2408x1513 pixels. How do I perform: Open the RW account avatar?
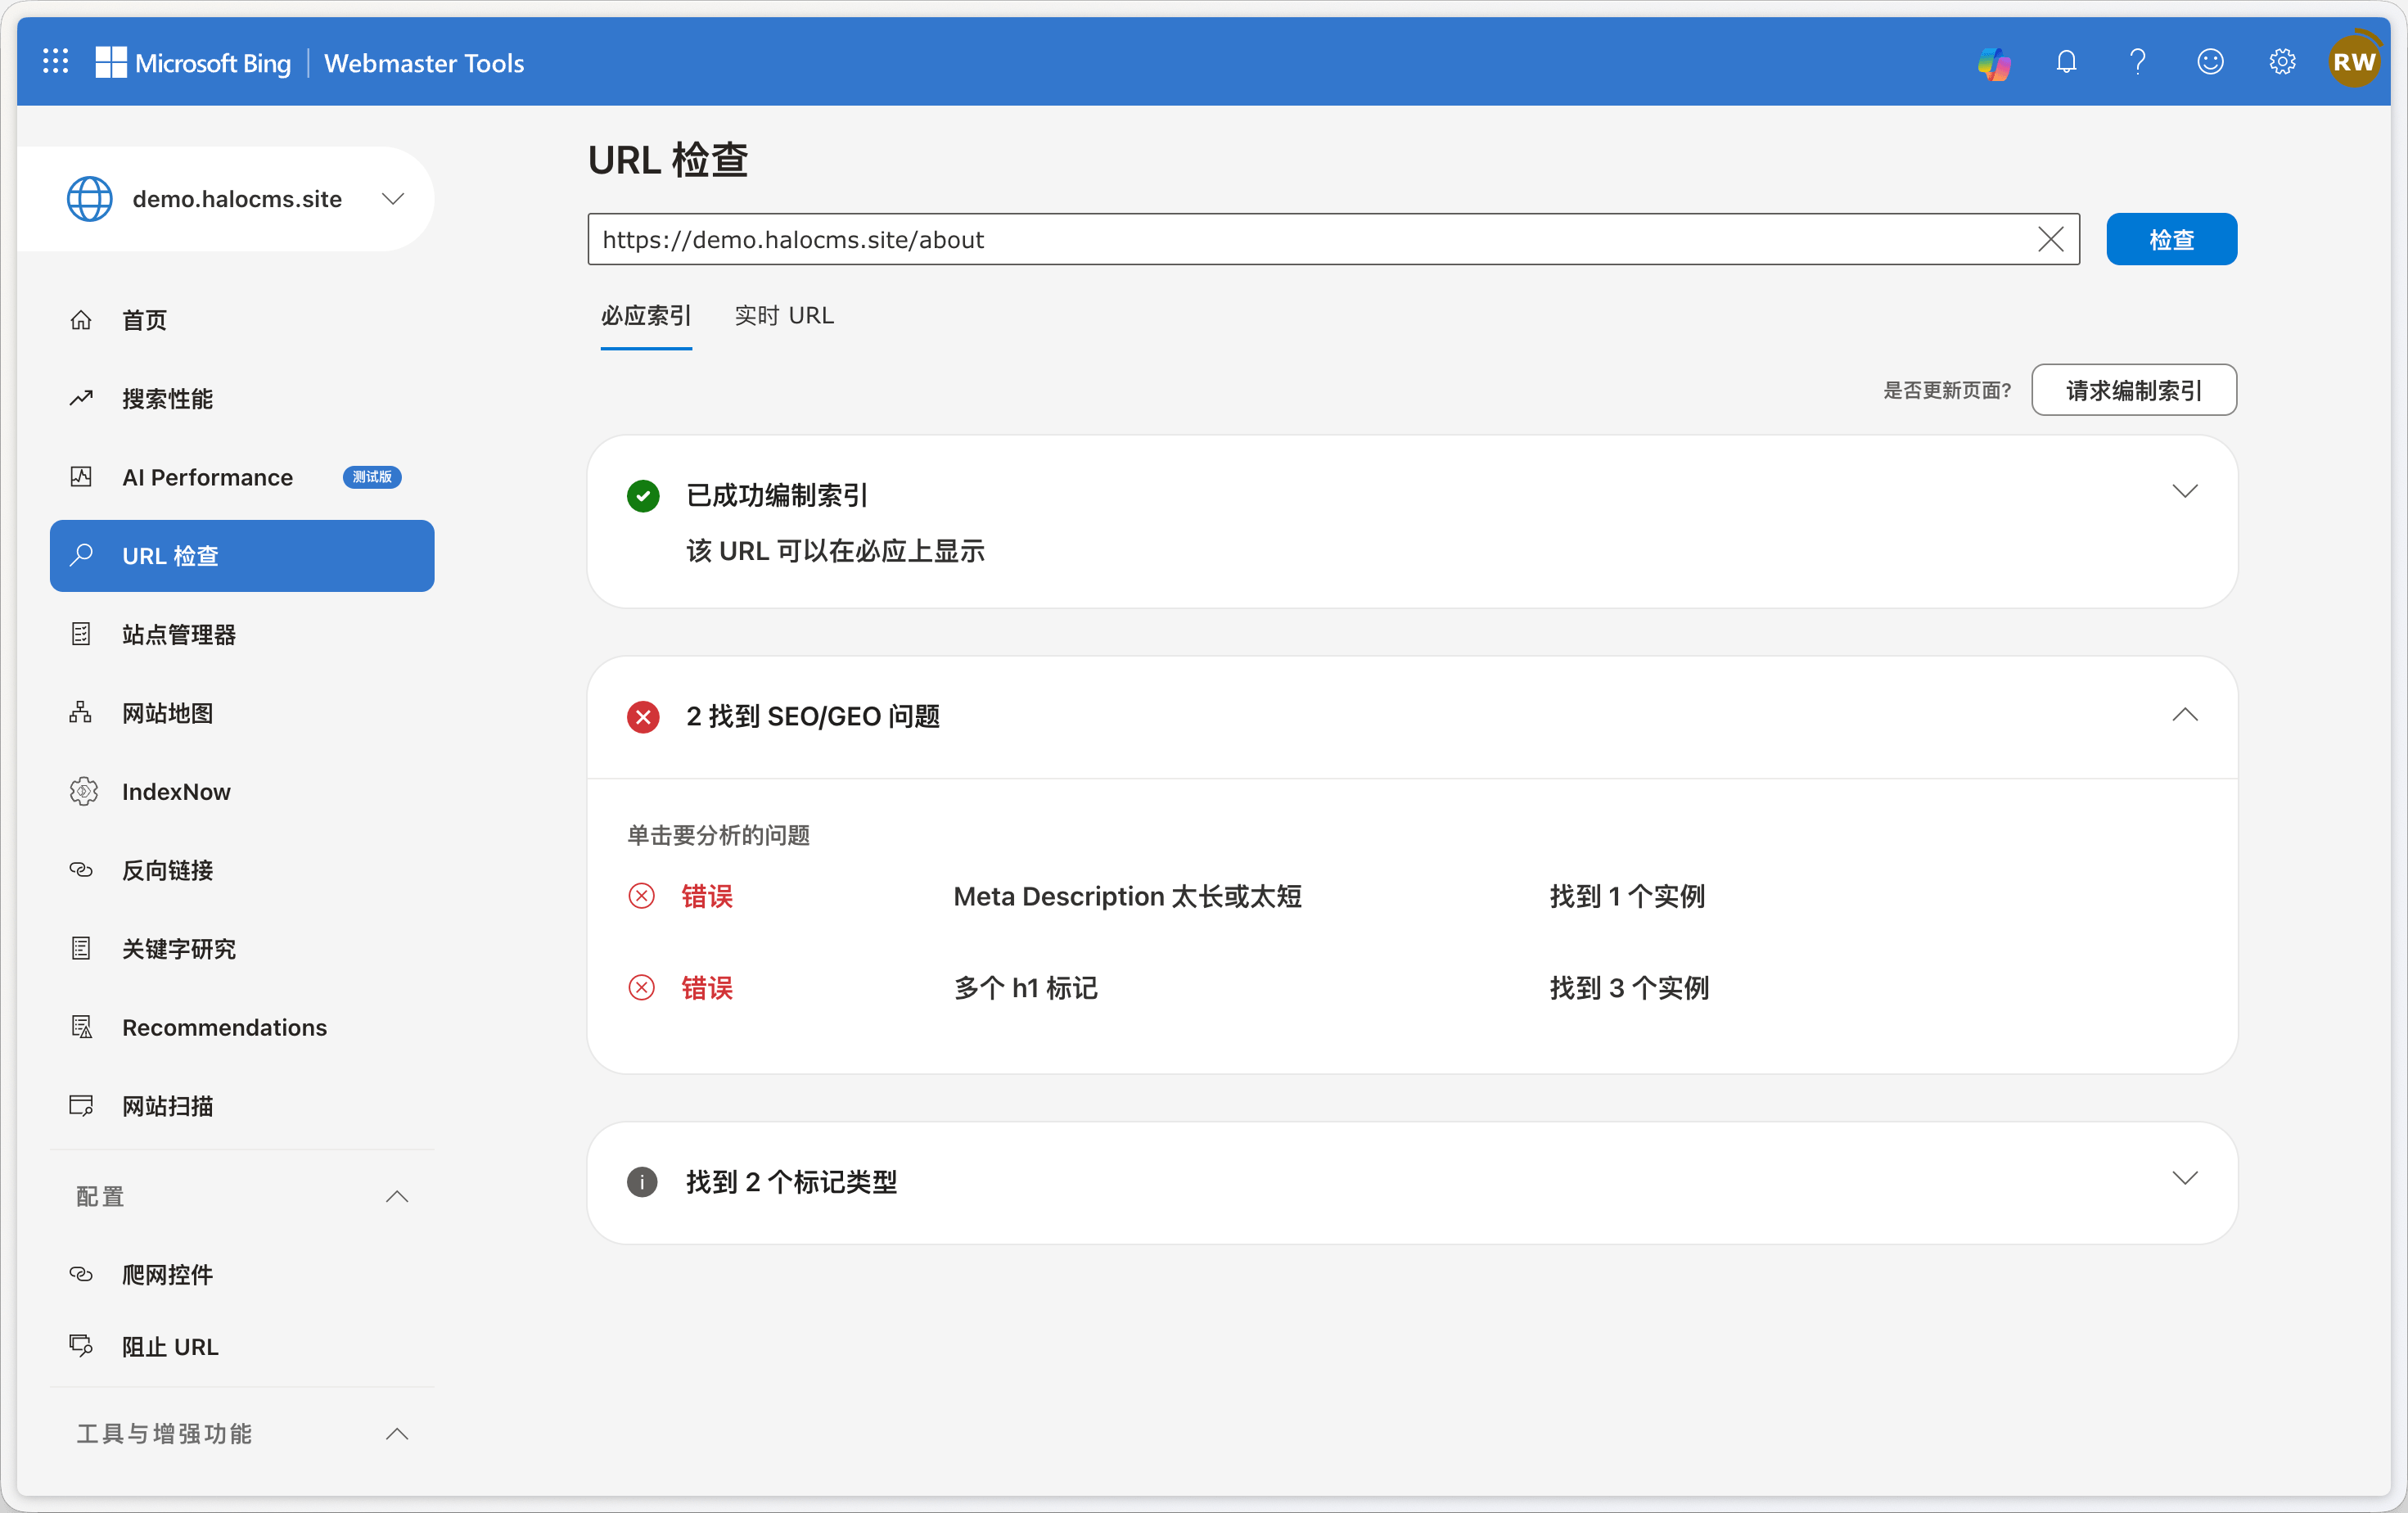[2354, 62]
